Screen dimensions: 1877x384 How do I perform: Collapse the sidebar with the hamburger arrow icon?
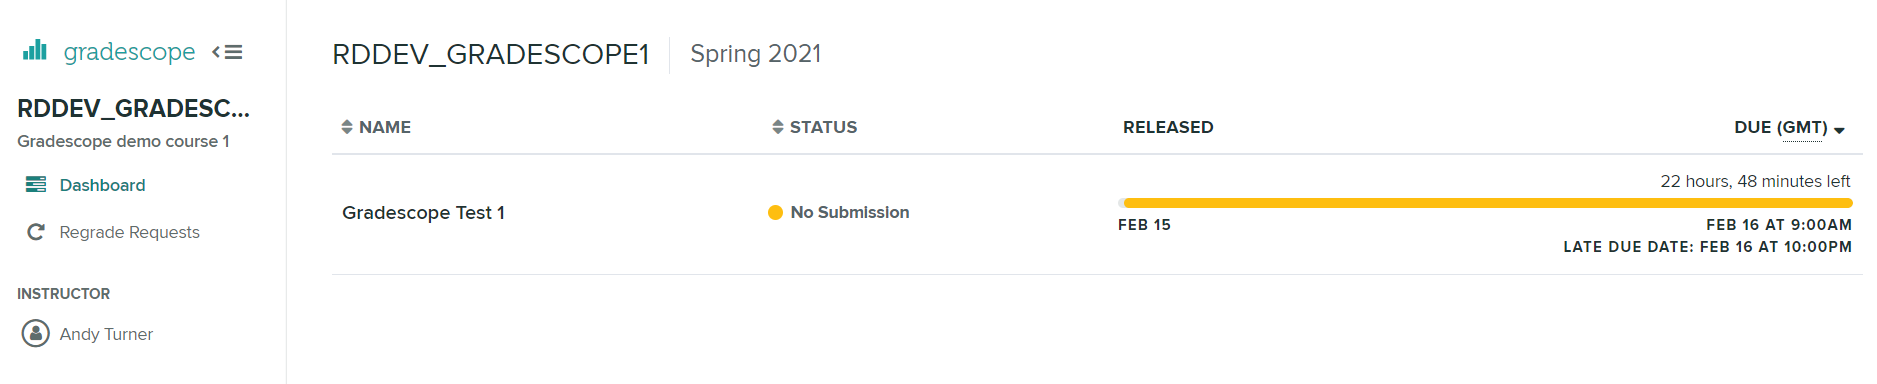[x=228, y=52]
